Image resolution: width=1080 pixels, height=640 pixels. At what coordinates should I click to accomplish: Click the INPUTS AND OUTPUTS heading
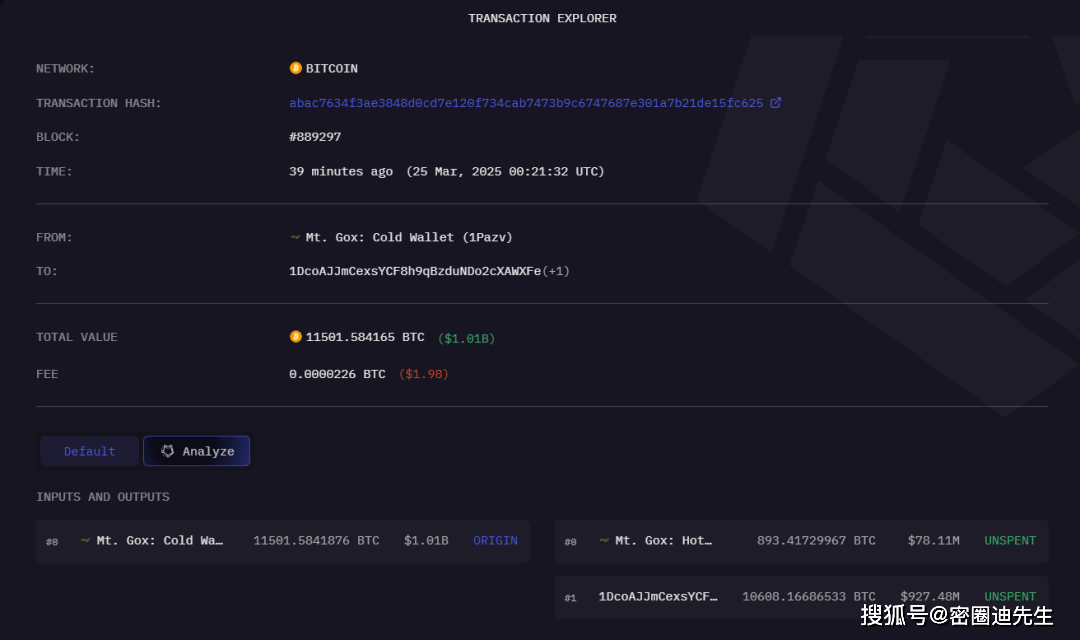(103, 497)
